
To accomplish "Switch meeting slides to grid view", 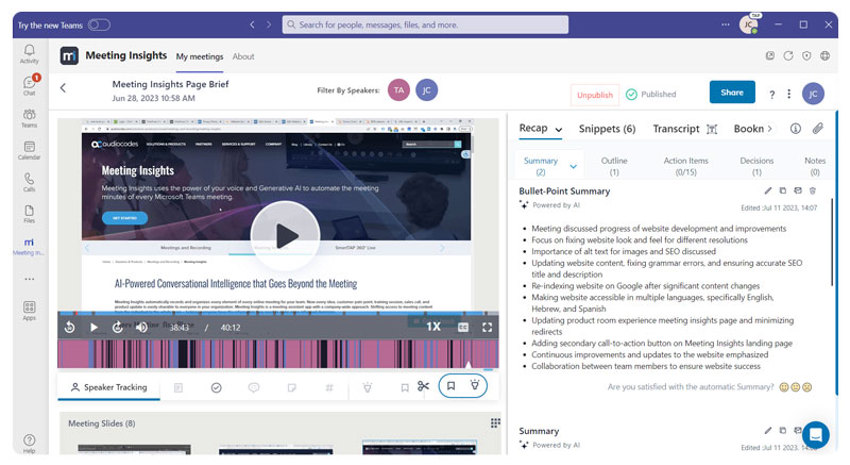I will [494, 423].
